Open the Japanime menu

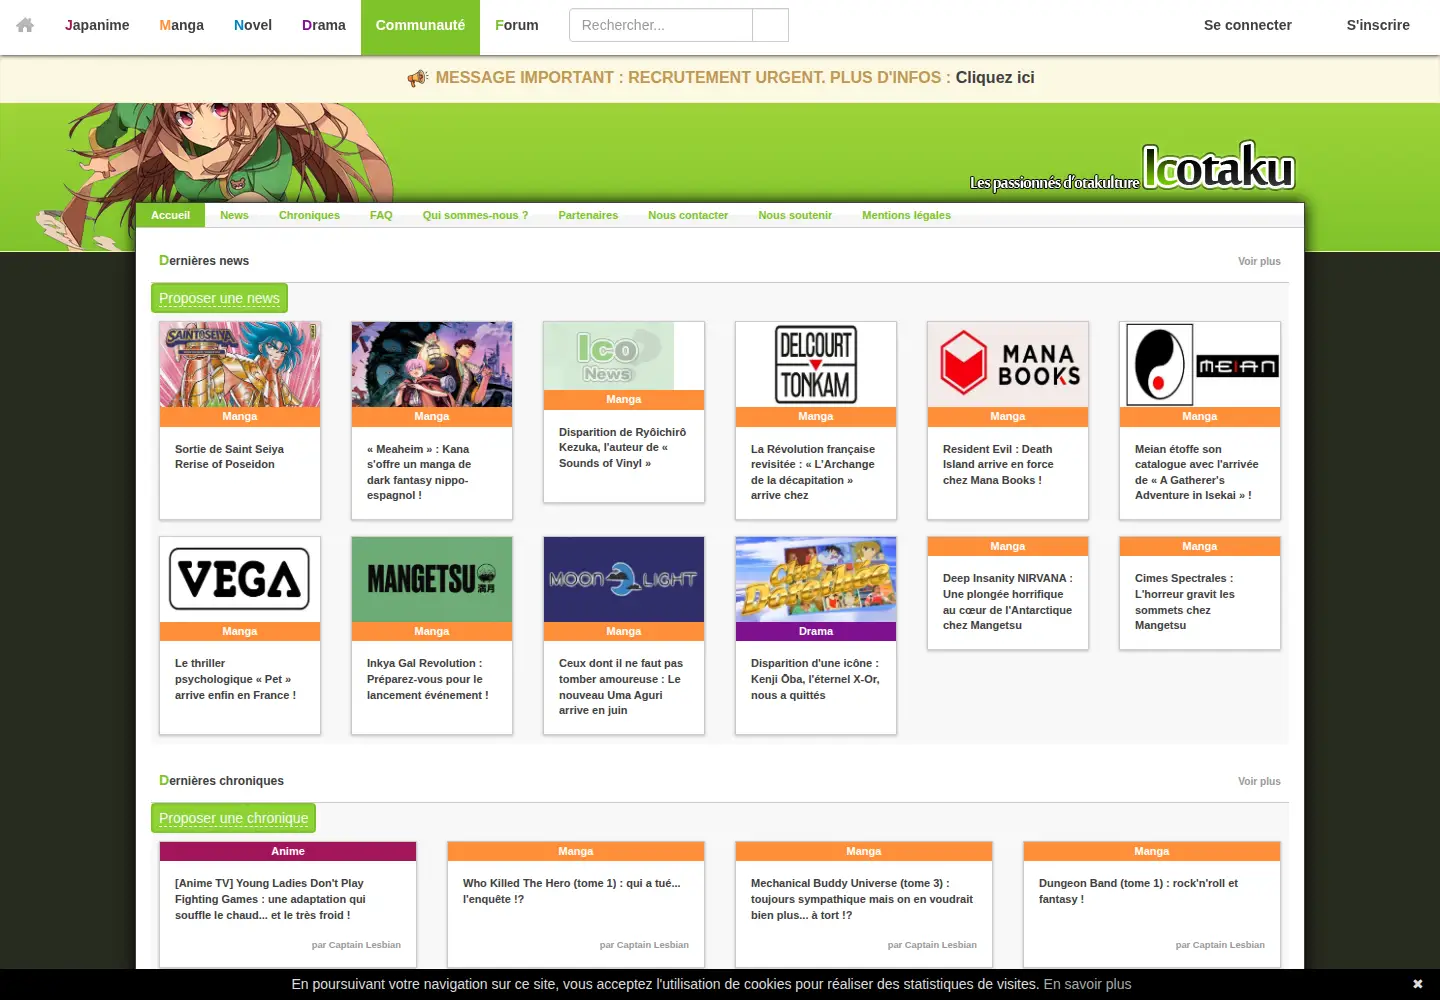[97, 25]
